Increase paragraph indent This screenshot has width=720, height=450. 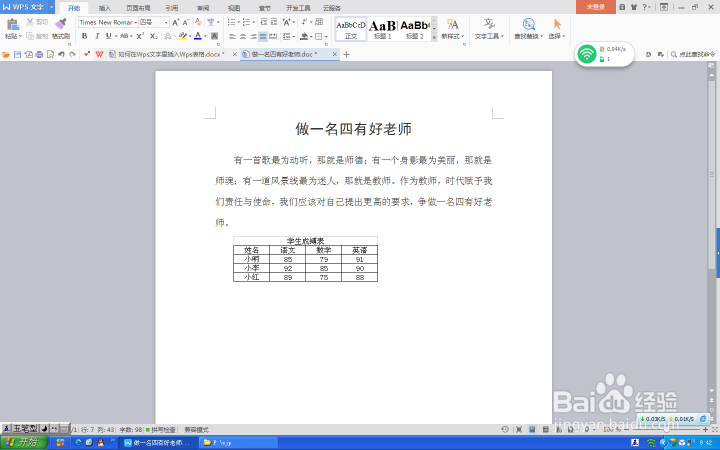coord(274,22)
